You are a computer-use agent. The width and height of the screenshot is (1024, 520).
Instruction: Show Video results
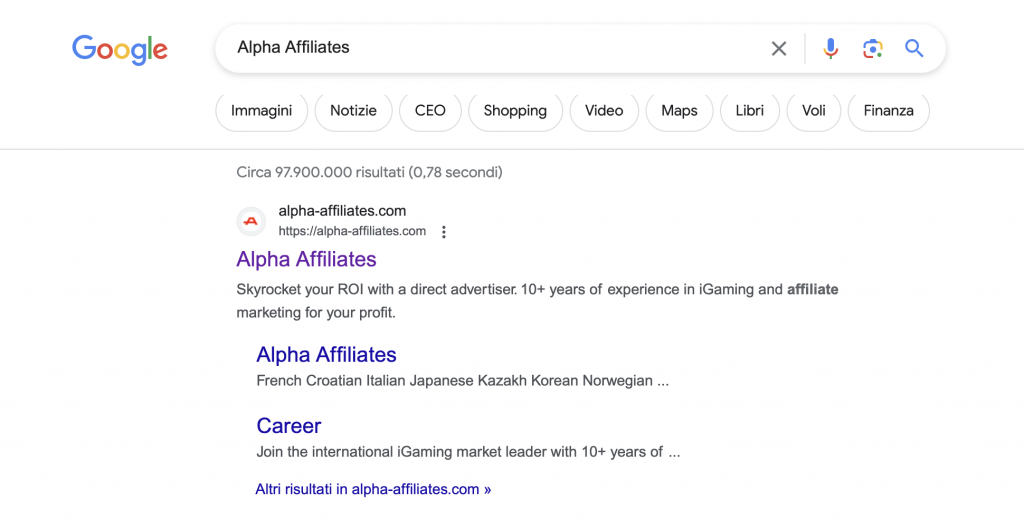point(604,111)
